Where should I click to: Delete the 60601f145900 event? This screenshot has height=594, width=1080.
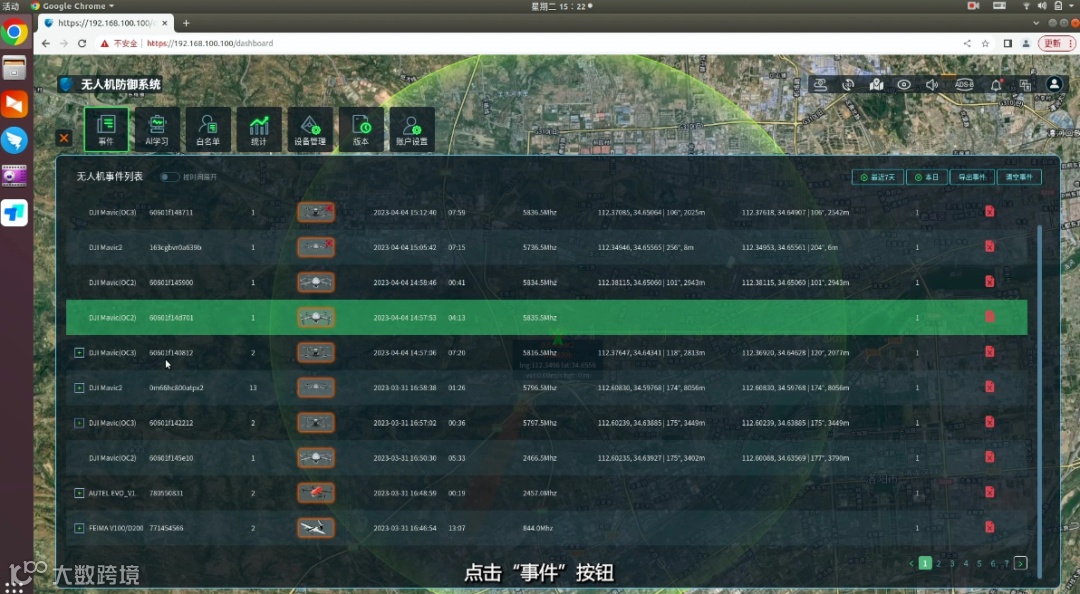(x=990, y=282)
